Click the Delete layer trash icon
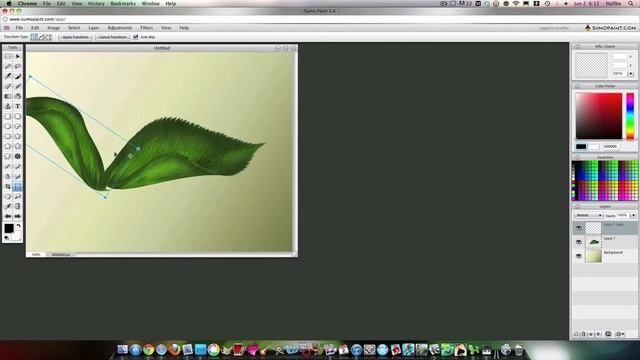Viewport: 640px width, 360px height. pos(583,334)
